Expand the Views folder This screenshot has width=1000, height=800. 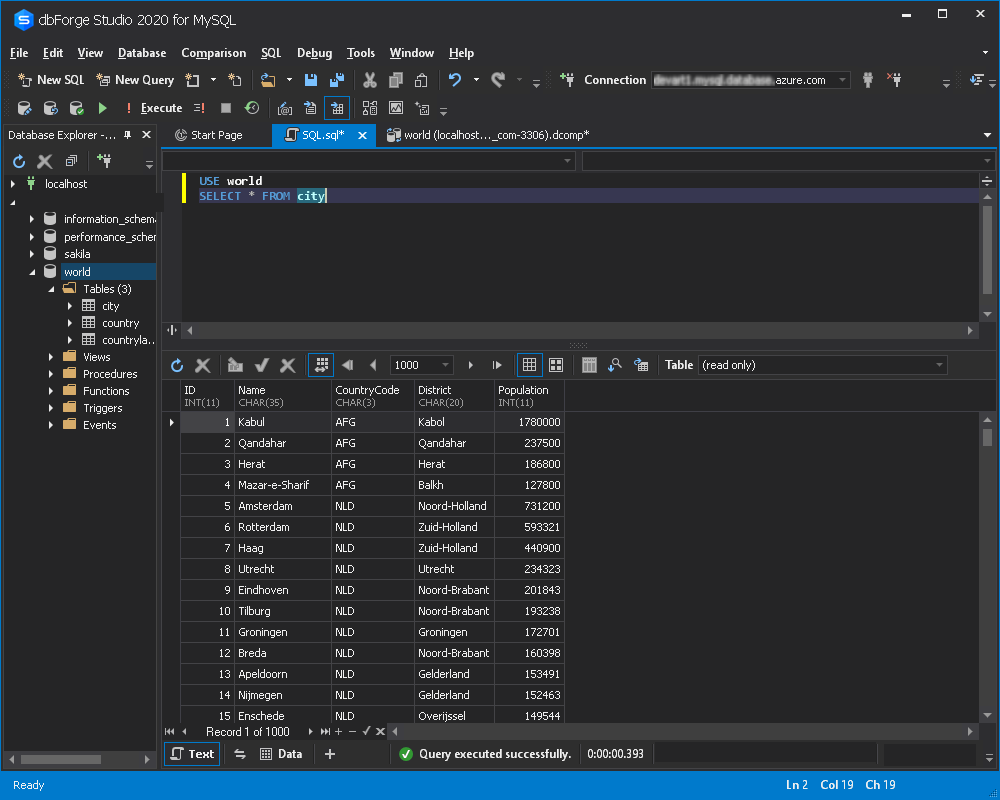[51, 357]
